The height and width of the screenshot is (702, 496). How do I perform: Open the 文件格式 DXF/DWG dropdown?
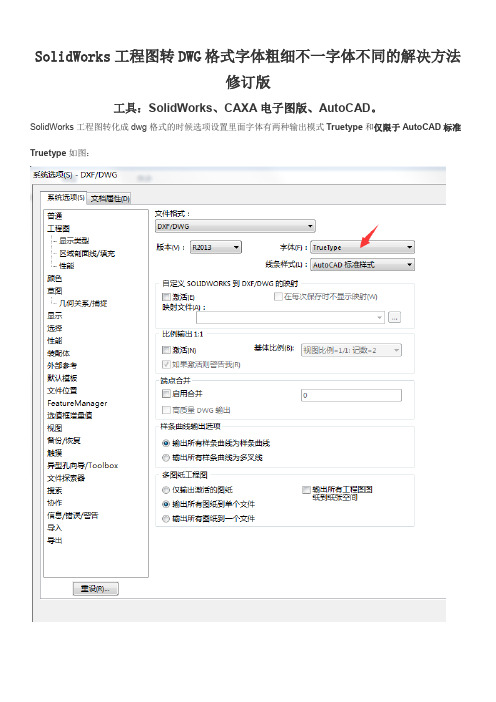coord(235,226)
